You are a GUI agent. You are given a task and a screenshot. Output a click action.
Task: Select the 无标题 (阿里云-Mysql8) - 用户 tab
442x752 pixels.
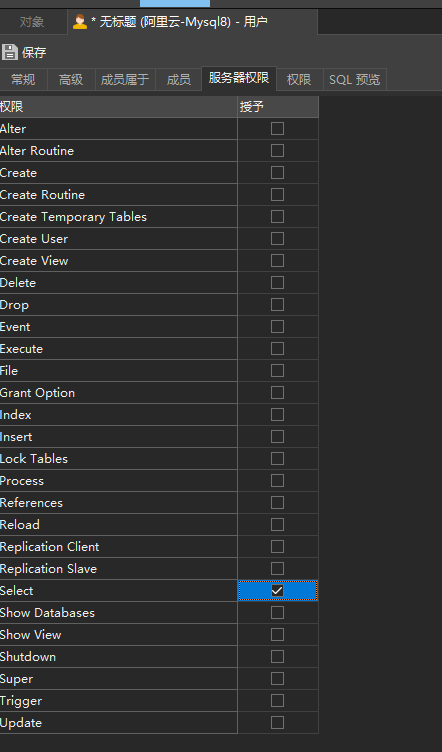click(x=192, y=22)
